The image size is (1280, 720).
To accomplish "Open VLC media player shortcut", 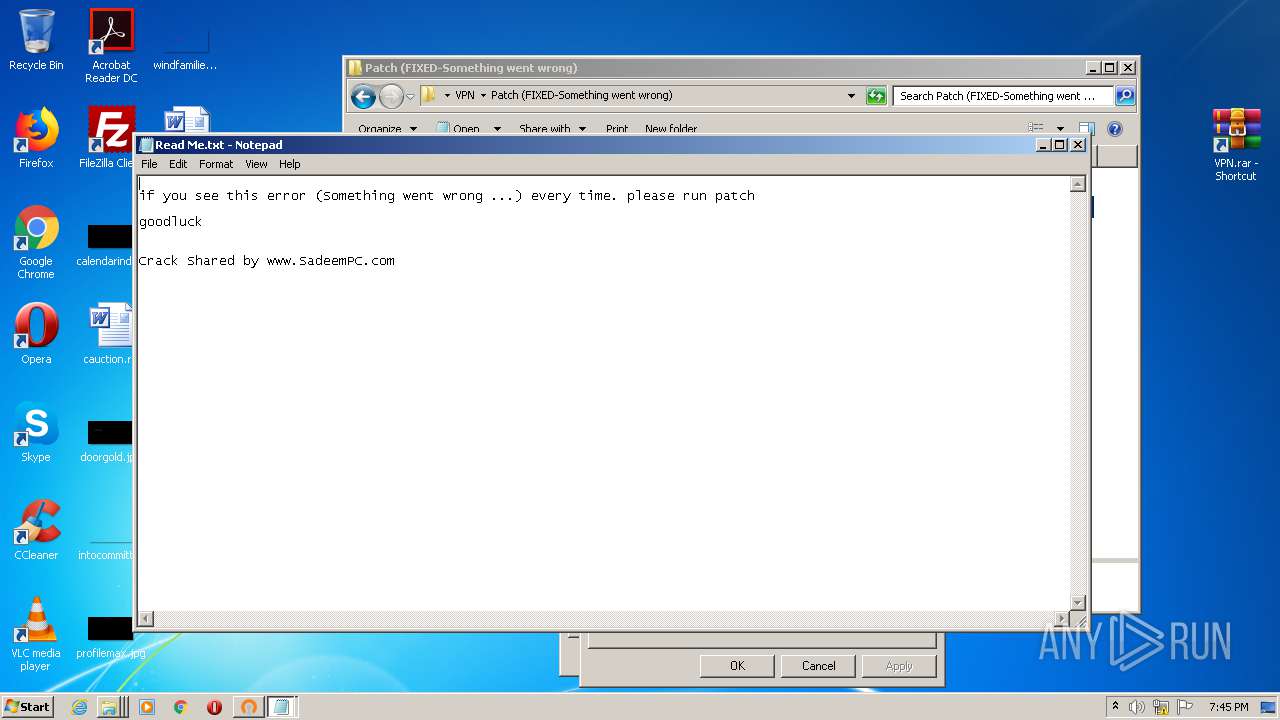I will click(x=36, y=634).
